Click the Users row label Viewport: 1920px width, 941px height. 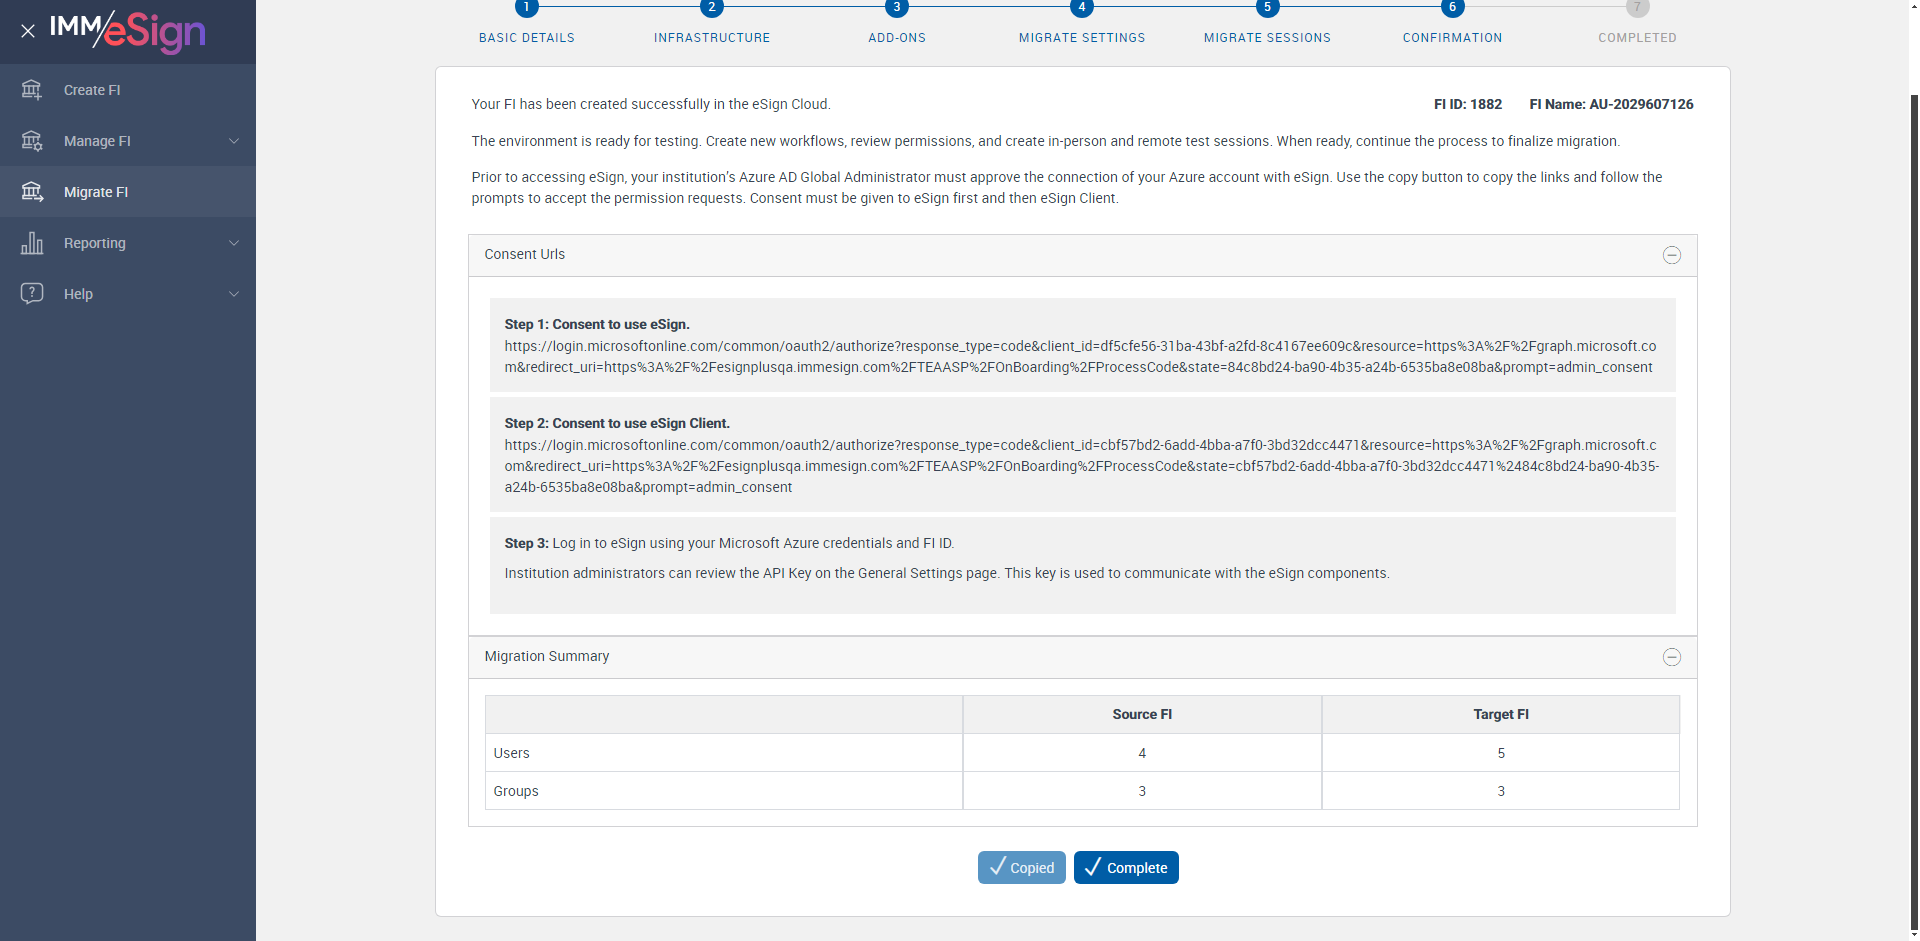pyautogui.click(x=511, y=753)
